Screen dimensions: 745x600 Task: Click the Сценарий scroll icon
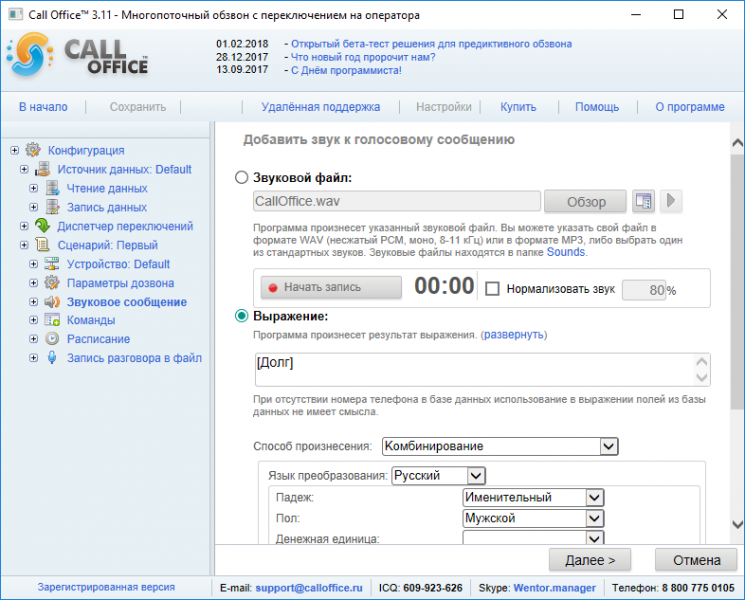(42, 245)
